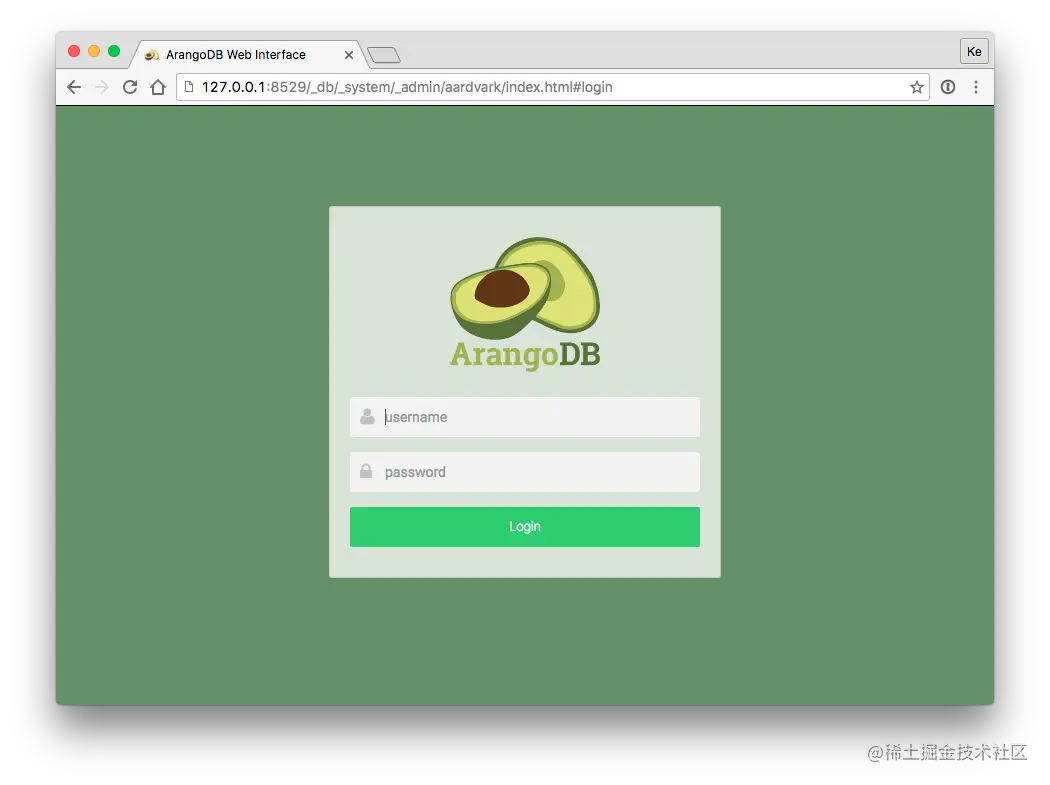1050x785 pixels.
Task: Open the Chrome three-dot menu
Action: click(976, 87)
